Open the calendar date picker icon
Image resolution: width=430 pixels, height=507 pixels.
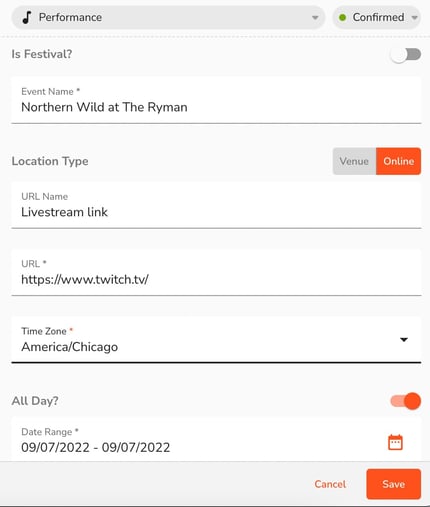click(x=395, y=443)
